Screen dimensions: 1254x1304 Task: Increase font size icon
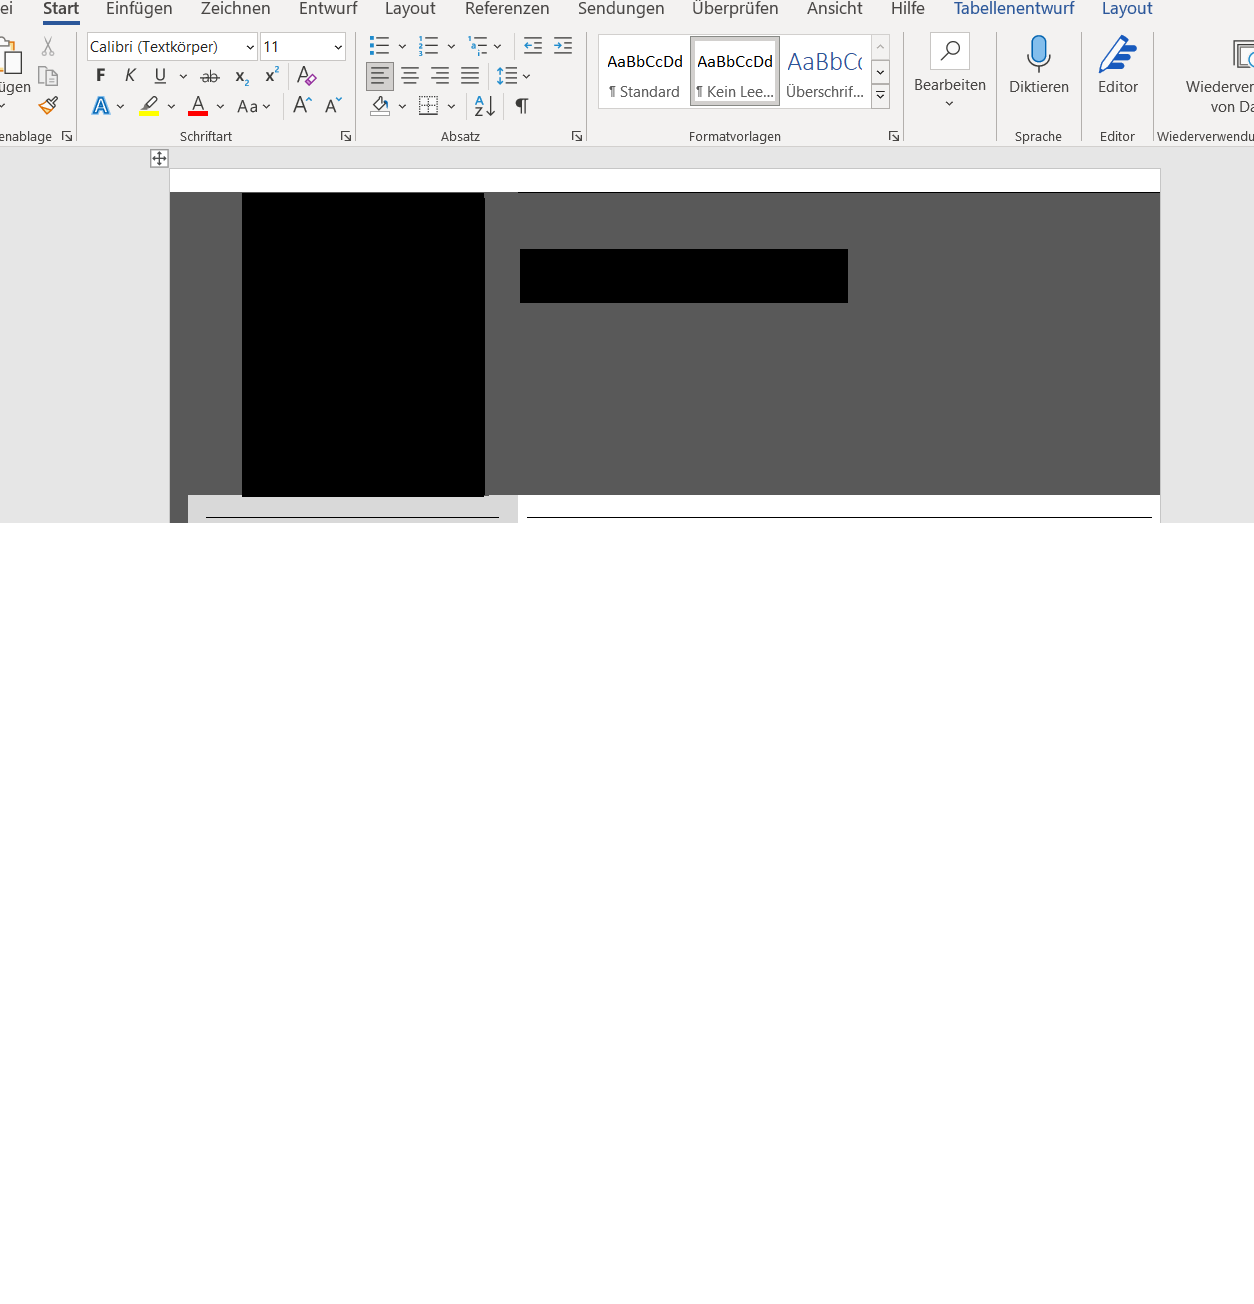pyautogui.click(x=302, y=105)
